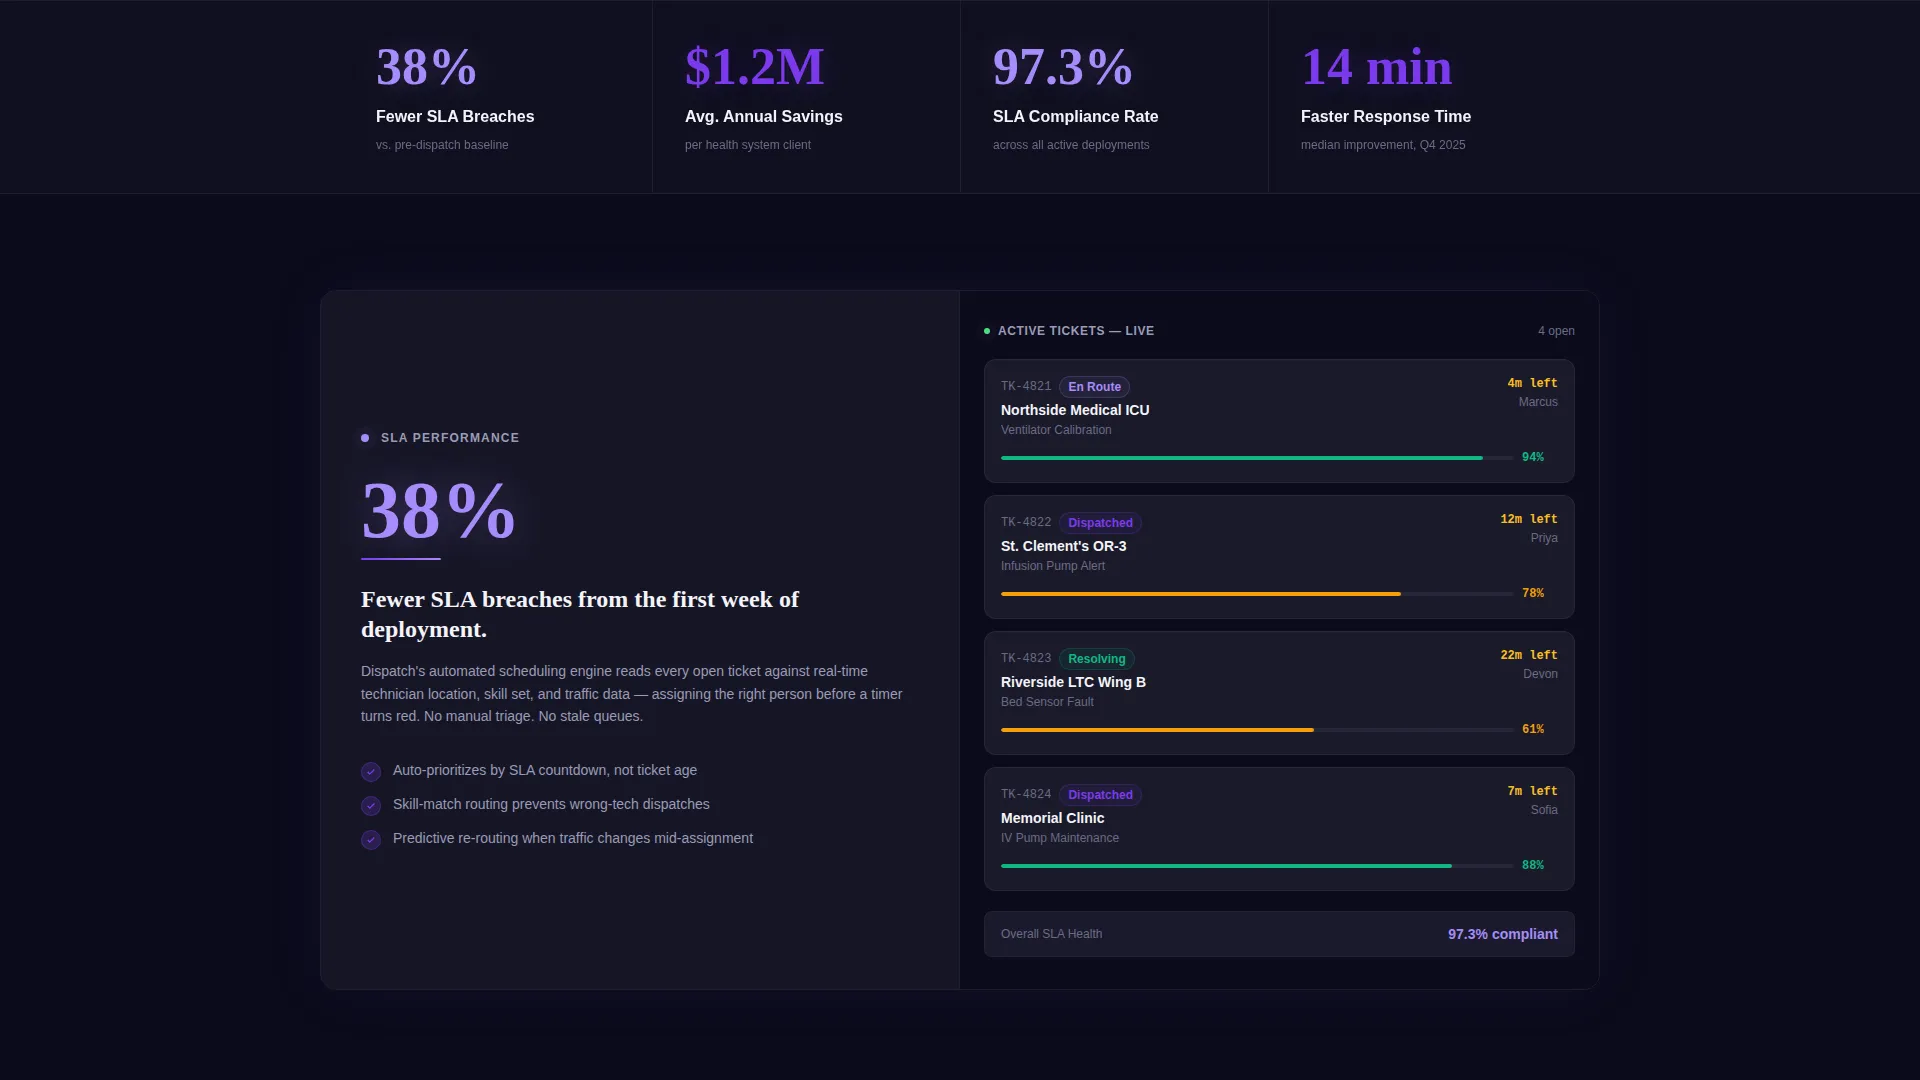Click the Fewer SLA Breaches stat label

click(x=455, y=117)
